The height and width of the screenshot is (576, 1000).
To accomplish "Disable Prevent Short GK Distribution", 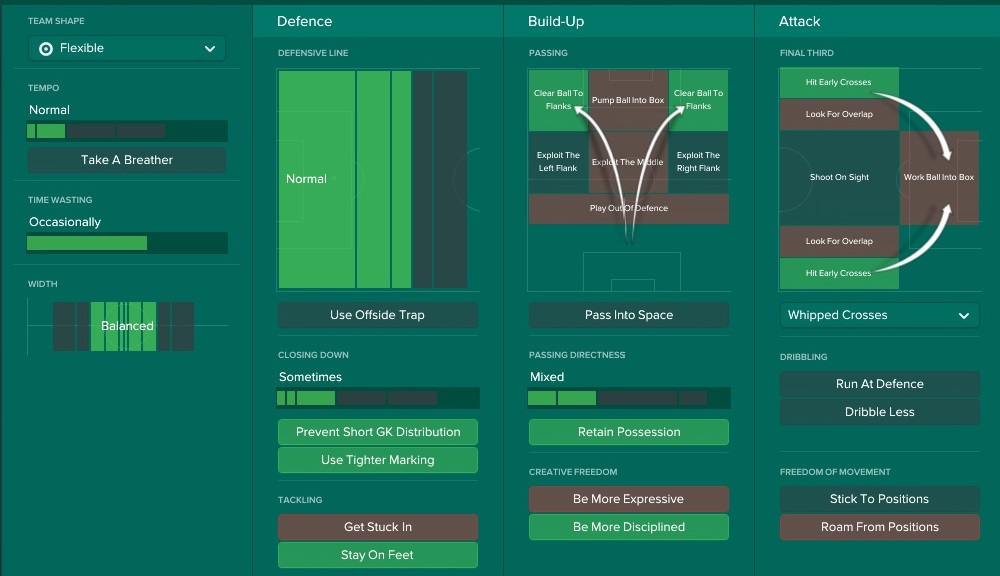I will [377, 432].
